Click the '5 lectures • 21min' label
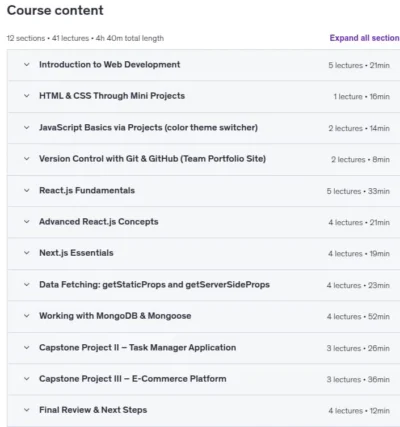 point(359,65)
